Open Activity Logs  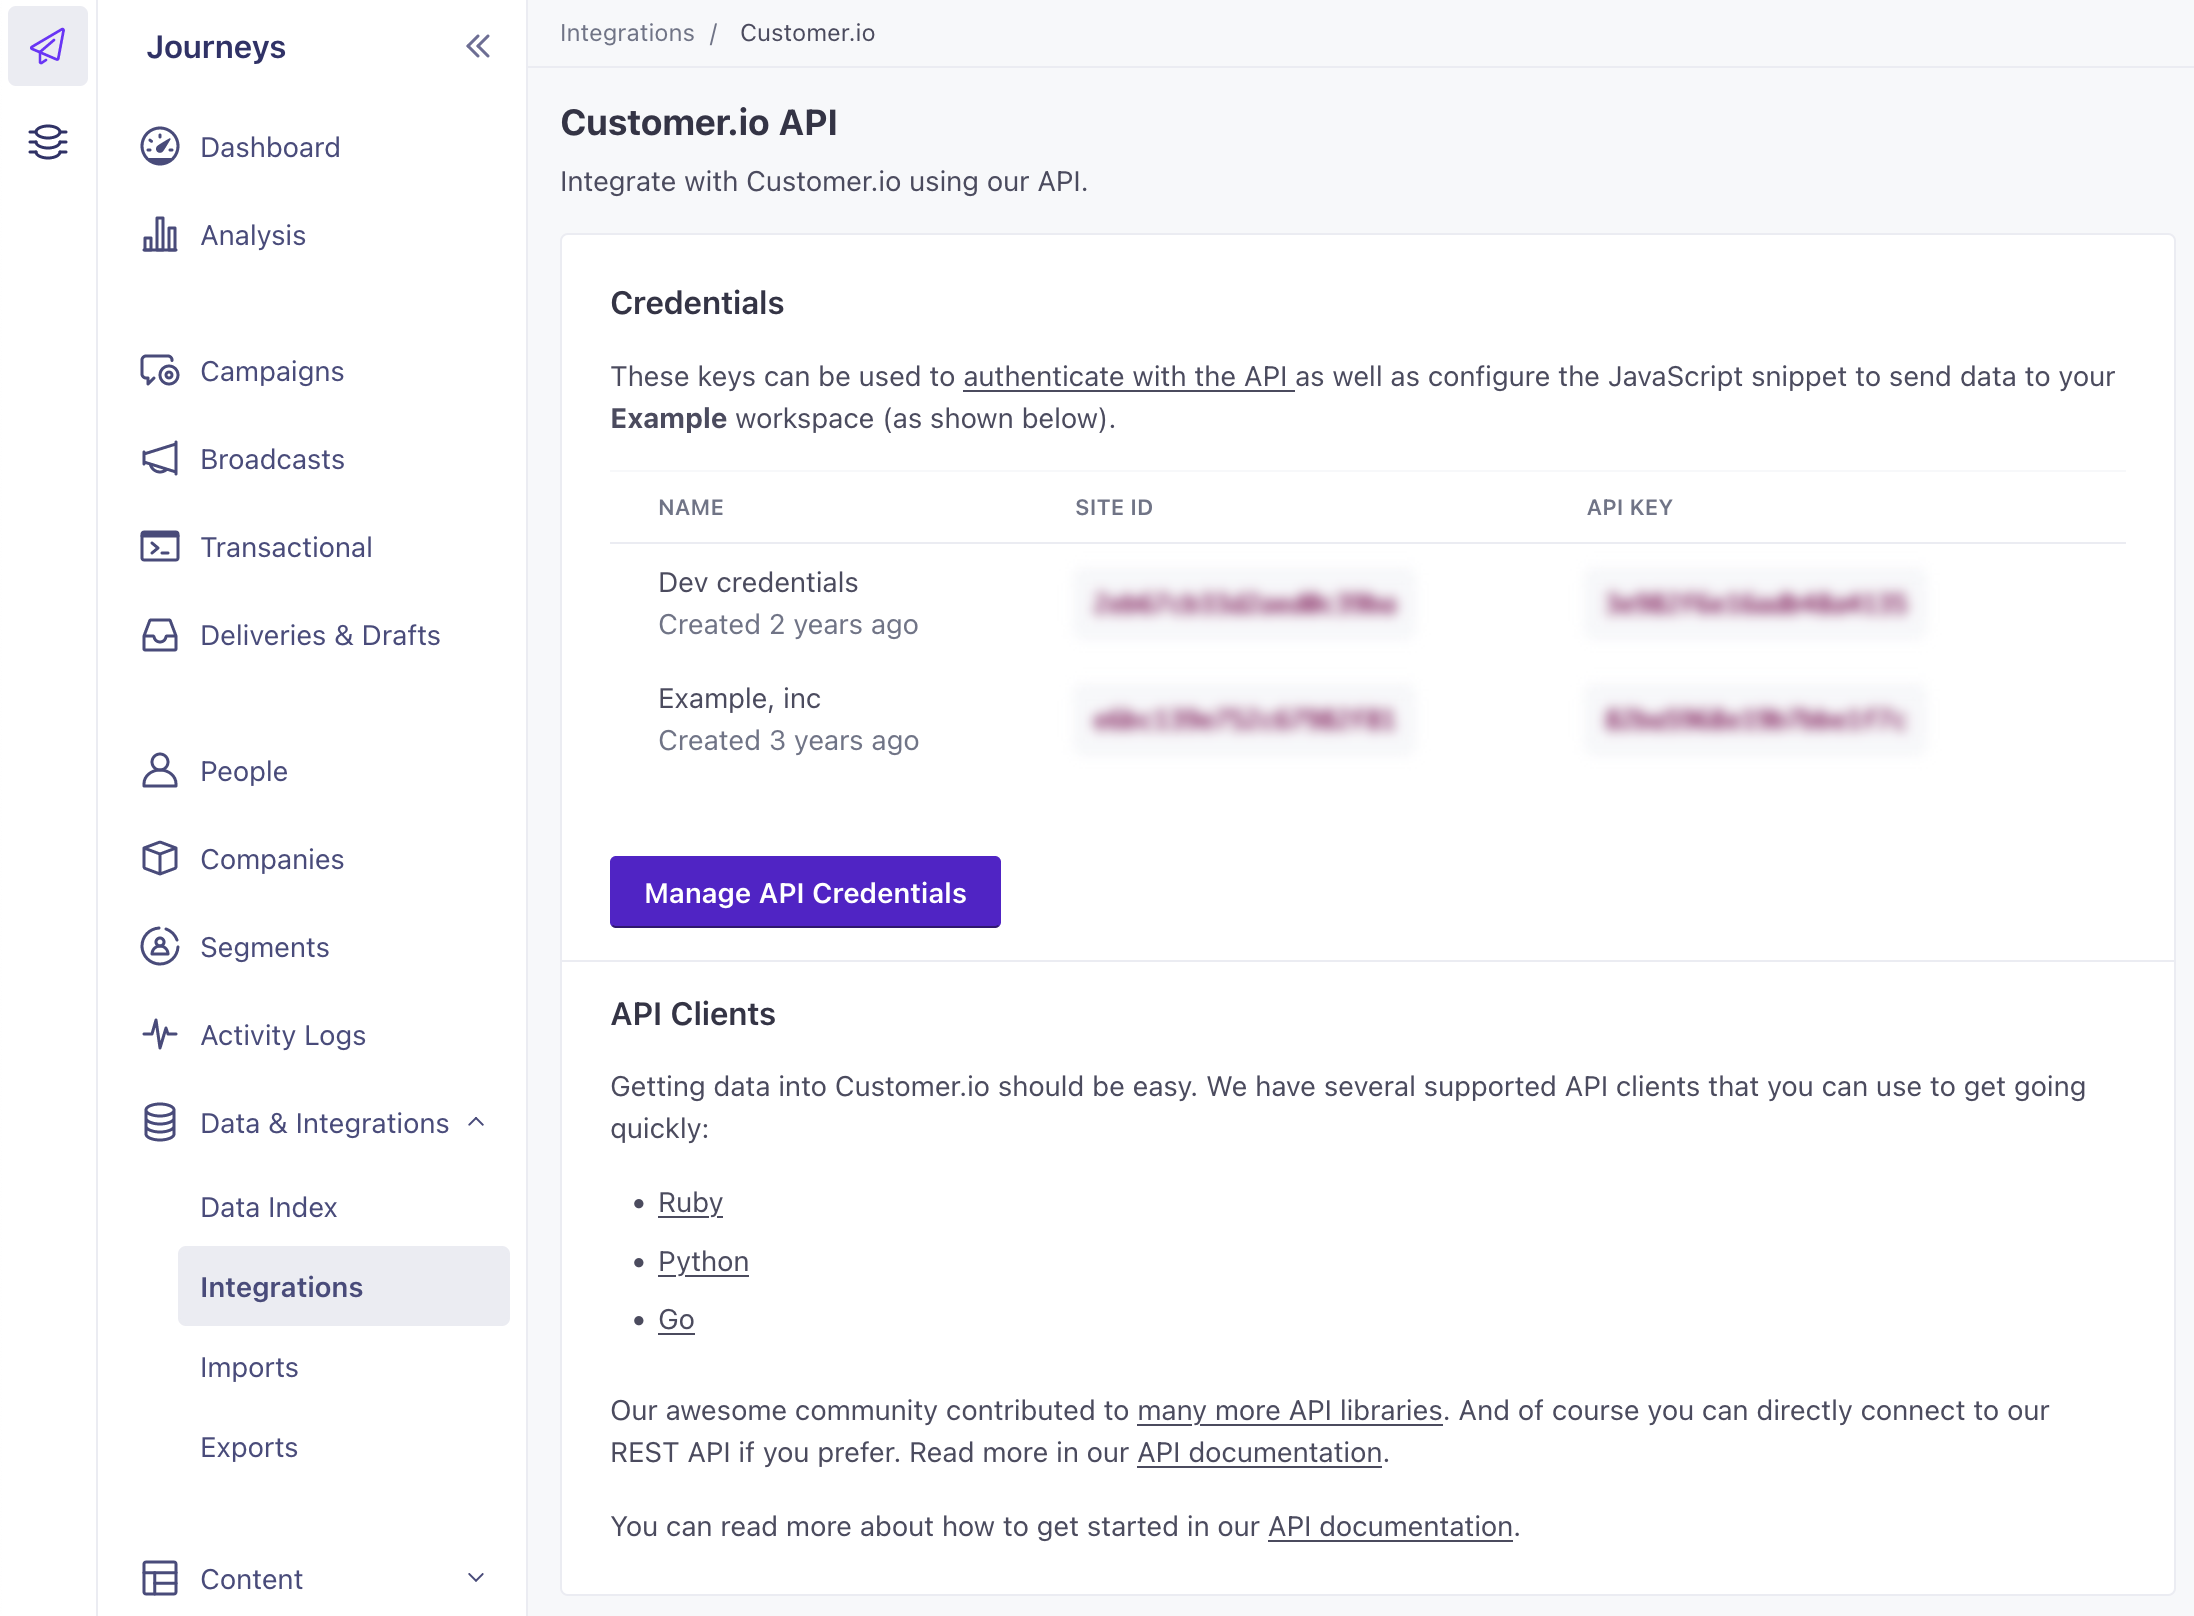(283, 1035)
